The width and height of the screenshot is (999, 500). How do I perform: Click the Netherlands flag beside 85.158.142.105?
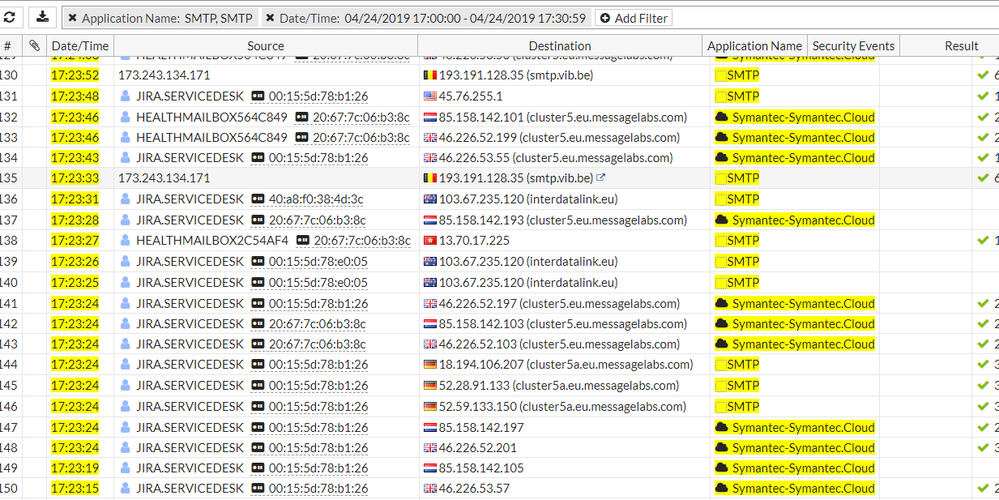[430, 468]
